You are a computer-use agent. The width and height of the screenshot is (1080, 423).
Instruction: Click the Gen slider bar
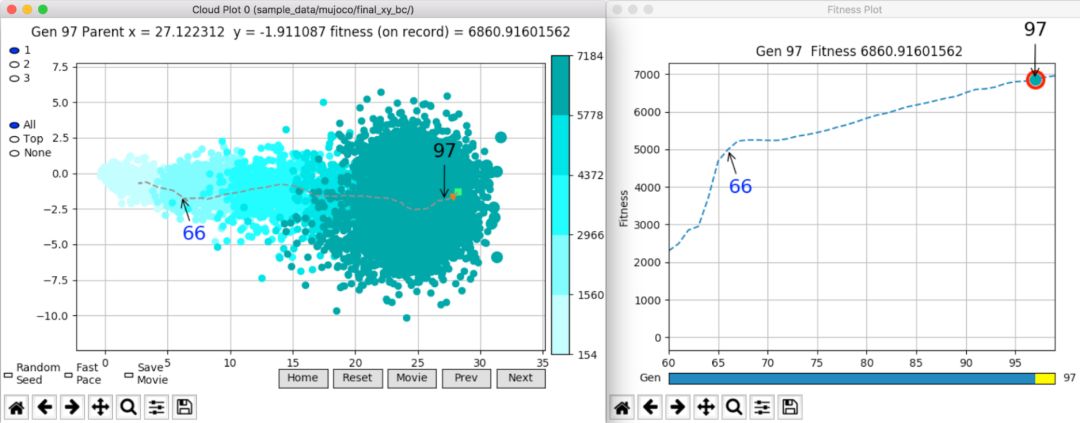pos(862,379)
